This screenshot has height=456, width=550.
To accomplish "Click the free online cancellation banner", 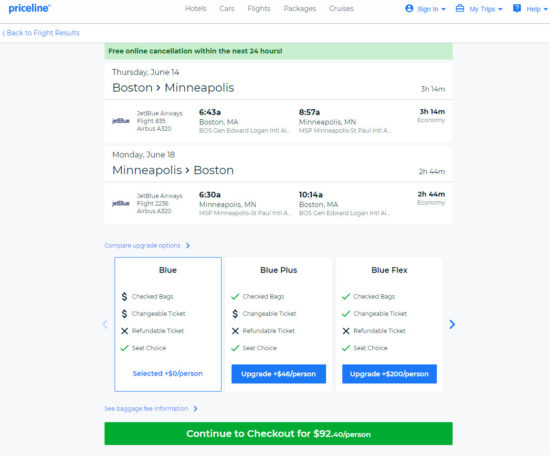I will coord(279,51).
